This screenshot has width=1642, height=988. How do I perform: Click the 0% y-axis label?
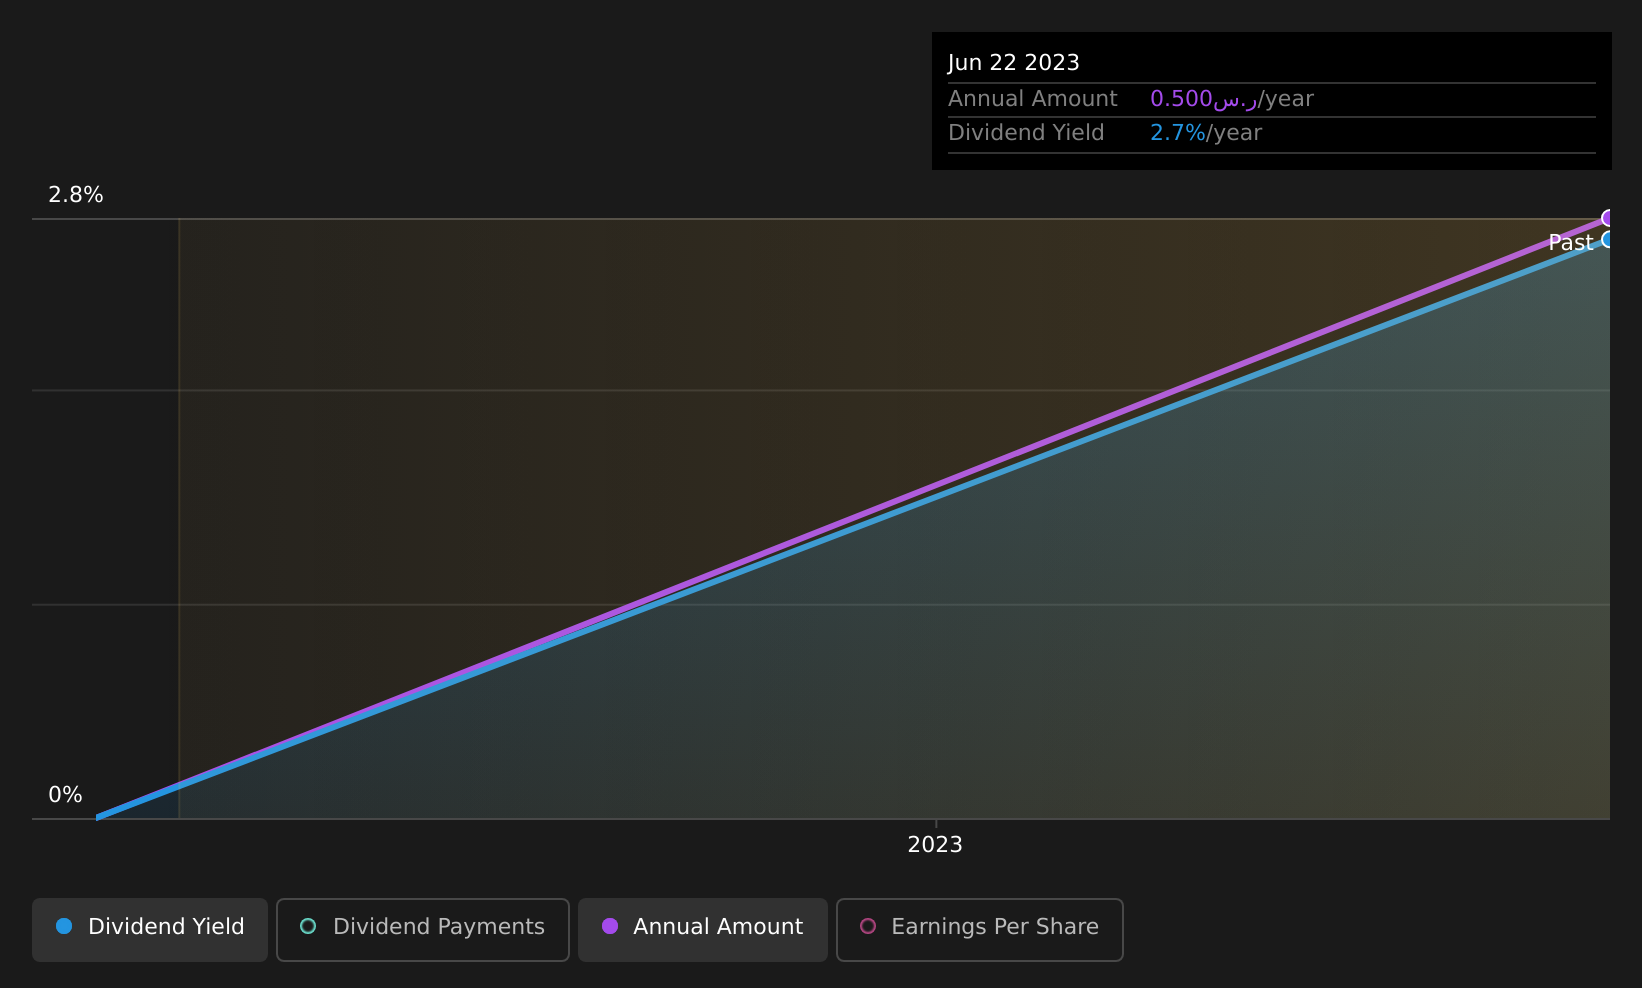(x=65, y=795)
